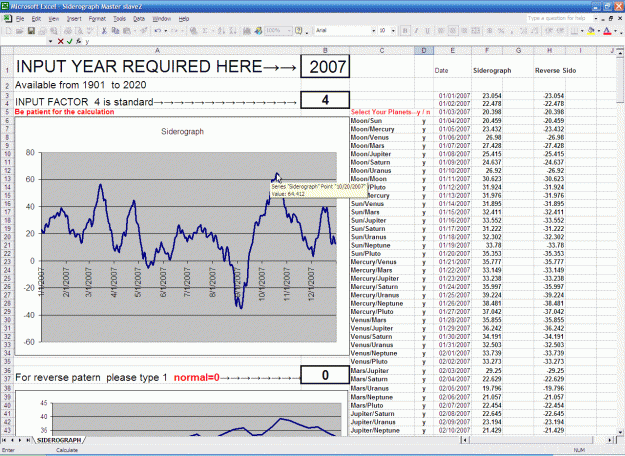Click the Currency style icon
The width and height of the screenshot is (625, 456).
tap(489, 31)
